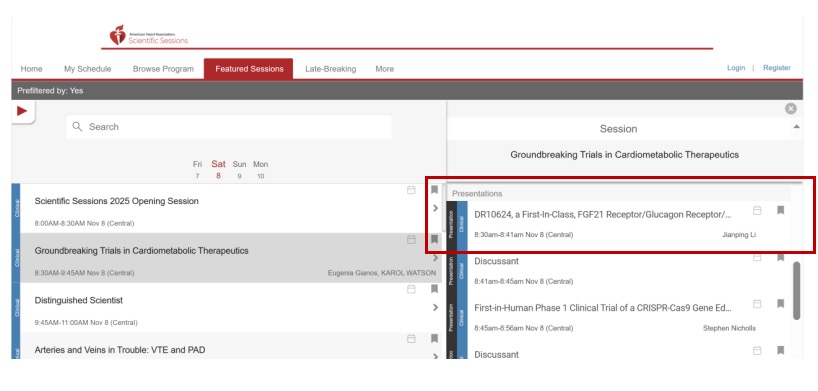
Task: Click the search magnifier icon
Action: coord(77,126)
